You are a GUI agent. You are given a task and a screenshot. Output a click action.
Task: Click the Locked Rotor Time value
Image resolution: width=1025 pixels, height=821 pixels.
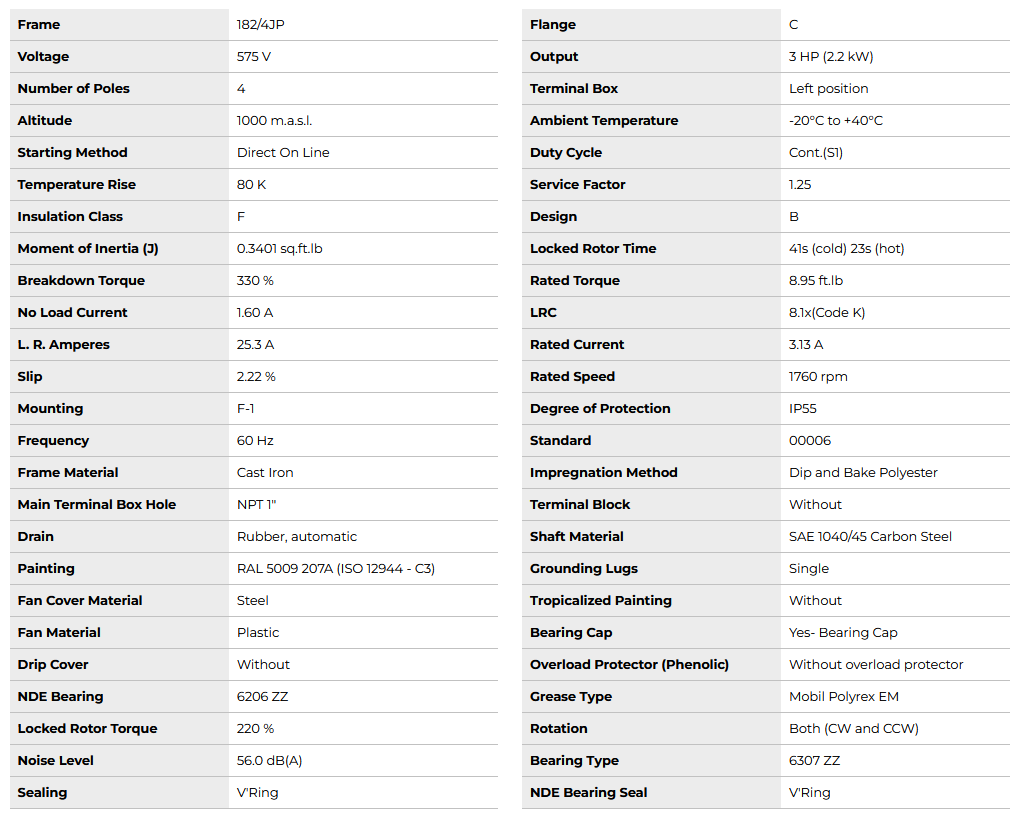[x=847, y=248]
